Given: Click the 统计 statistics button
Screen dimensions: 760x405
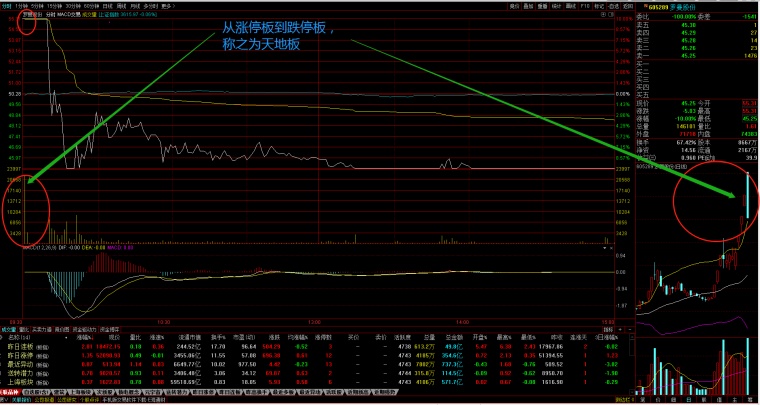Looking at the screenshot, I should click(556, 6).
